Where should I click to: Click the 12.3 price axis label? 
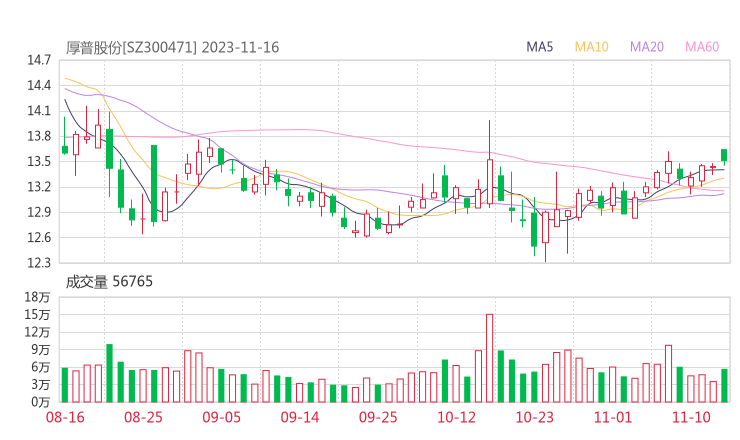click(x=40, y=263)
